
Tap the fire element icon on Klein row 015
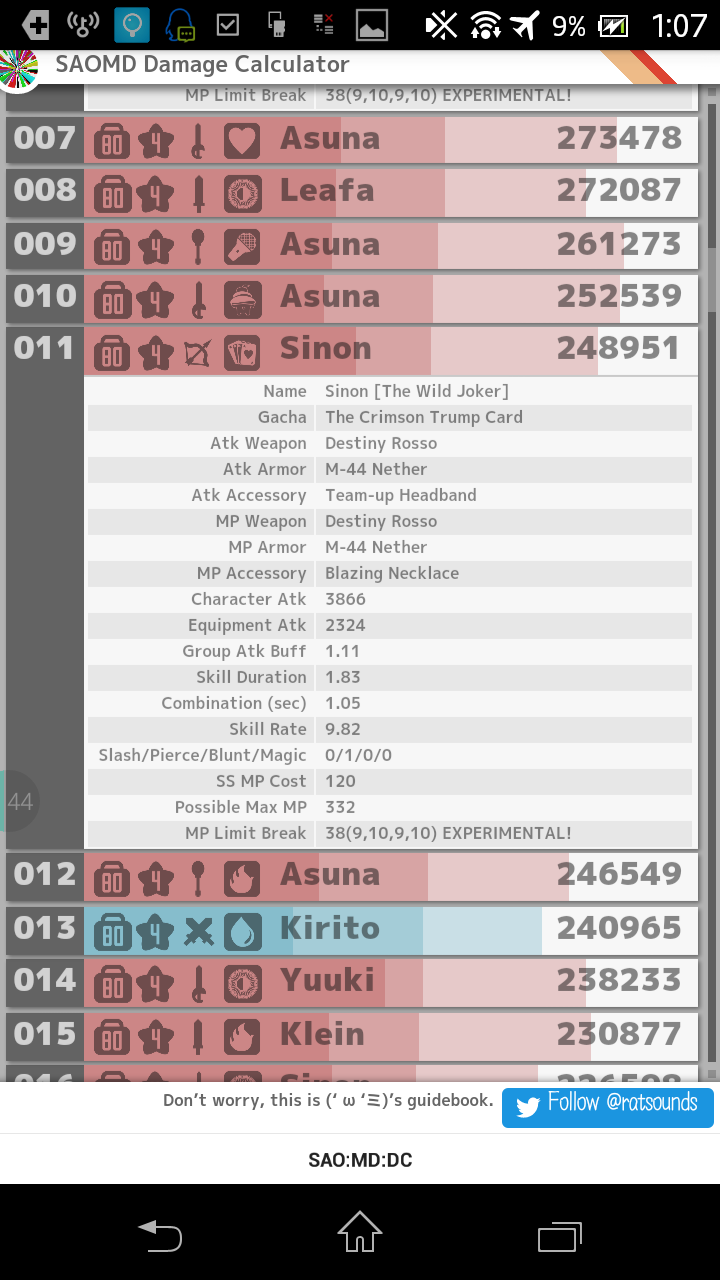pyautogui.click(x=242, y=1036)
